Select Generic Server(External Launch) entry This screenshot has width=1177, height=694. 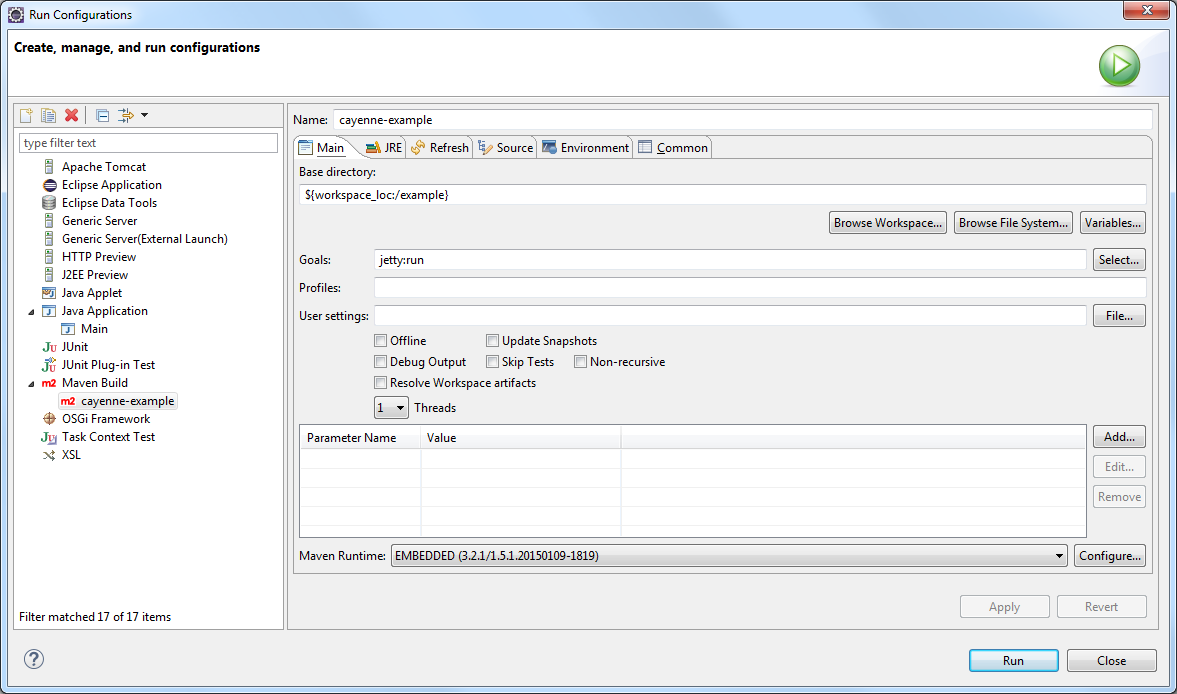coord(144,239)
